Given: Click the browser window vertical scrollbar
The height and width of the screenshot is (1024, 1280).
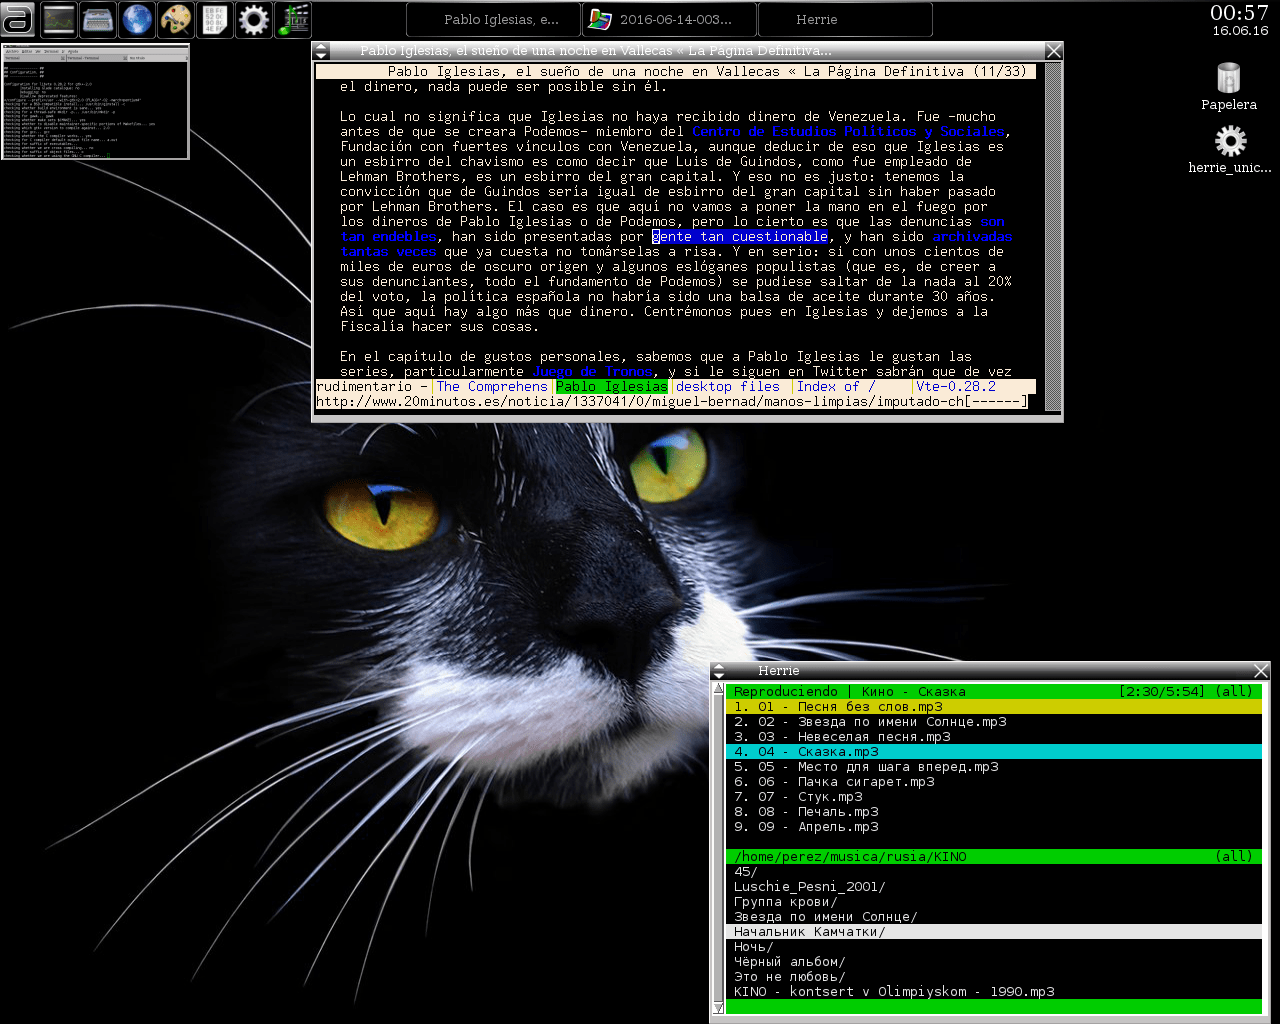Looking at the screenshot, I should tap(1052, 237).
